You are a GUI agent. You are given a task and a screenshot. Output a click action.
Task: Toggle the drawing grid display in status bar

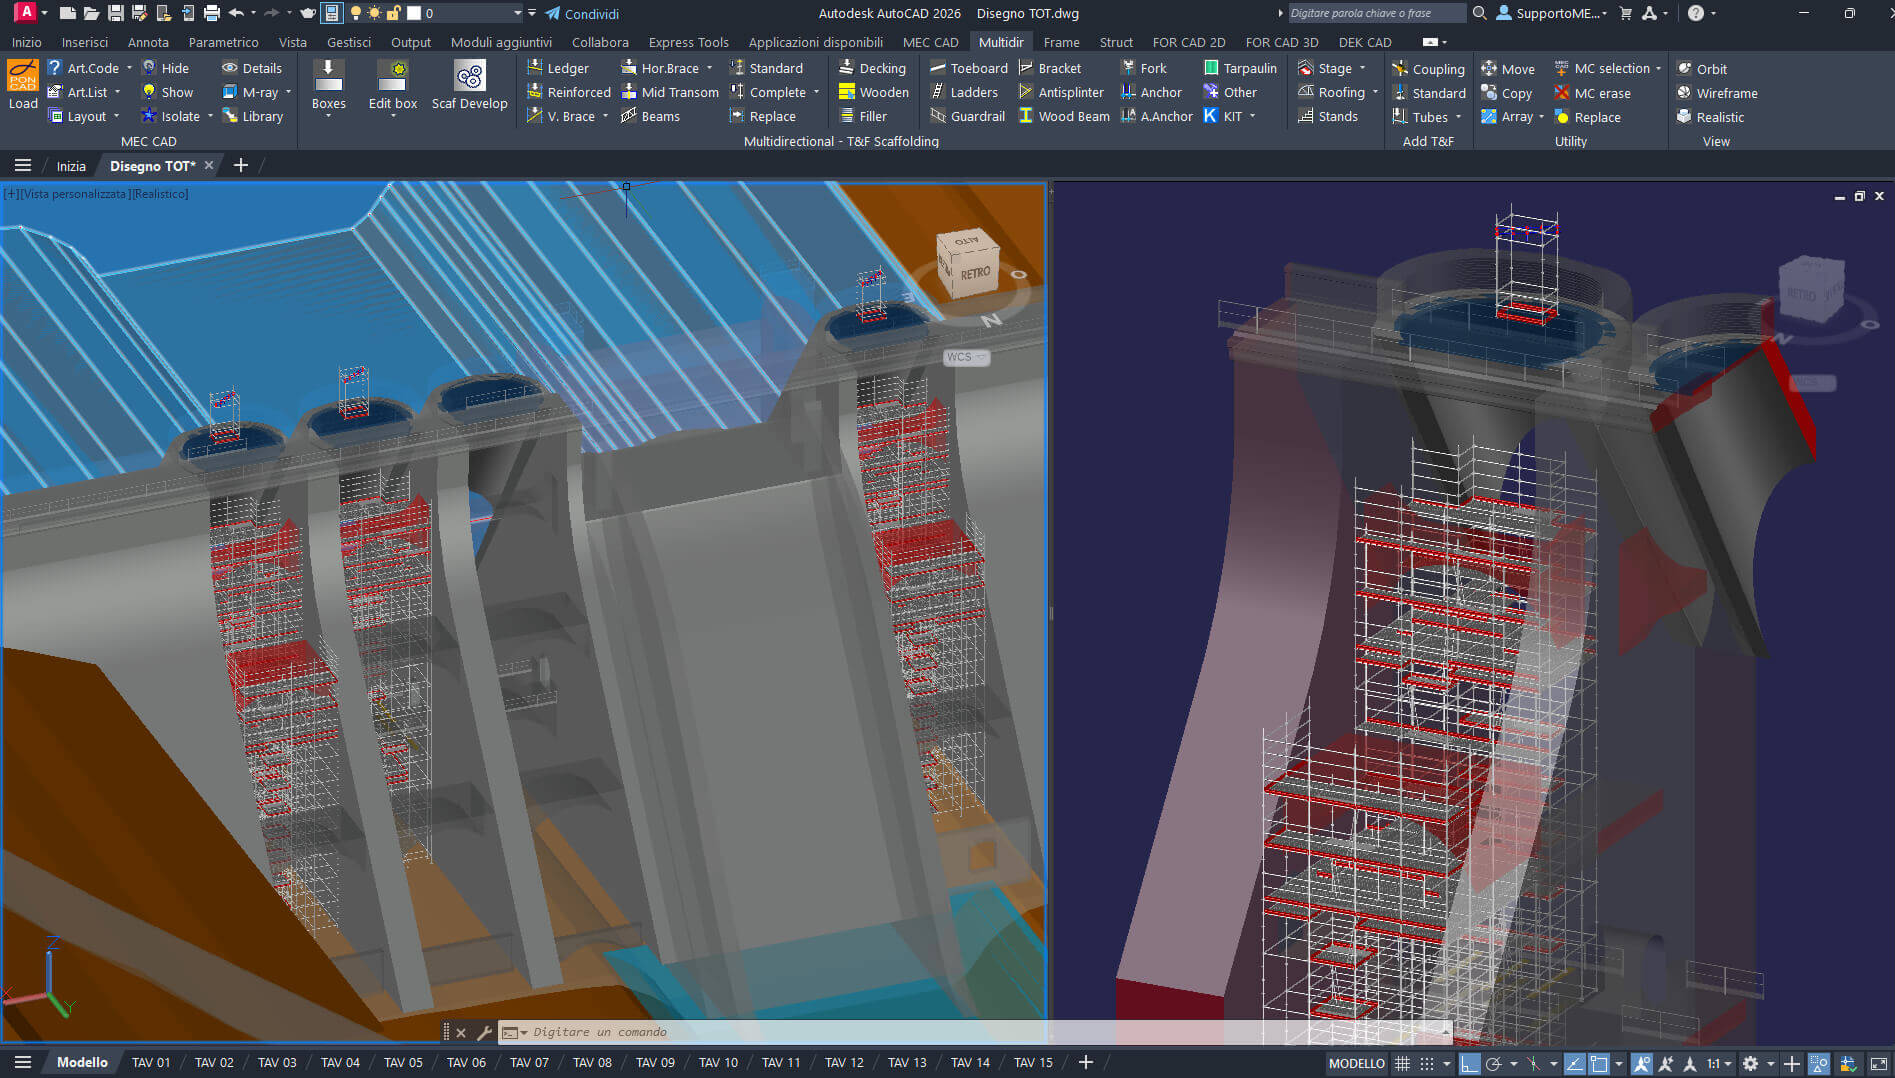click(1402, 1063)
